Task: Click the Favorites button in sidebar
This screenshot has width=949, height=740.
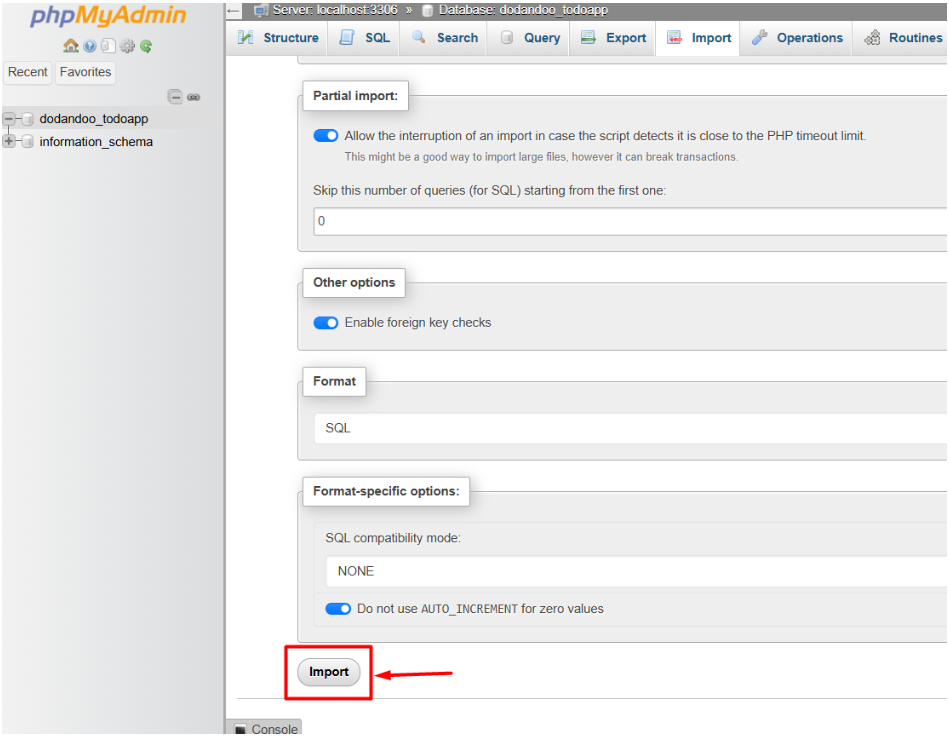Action: [x=85, y=72]
